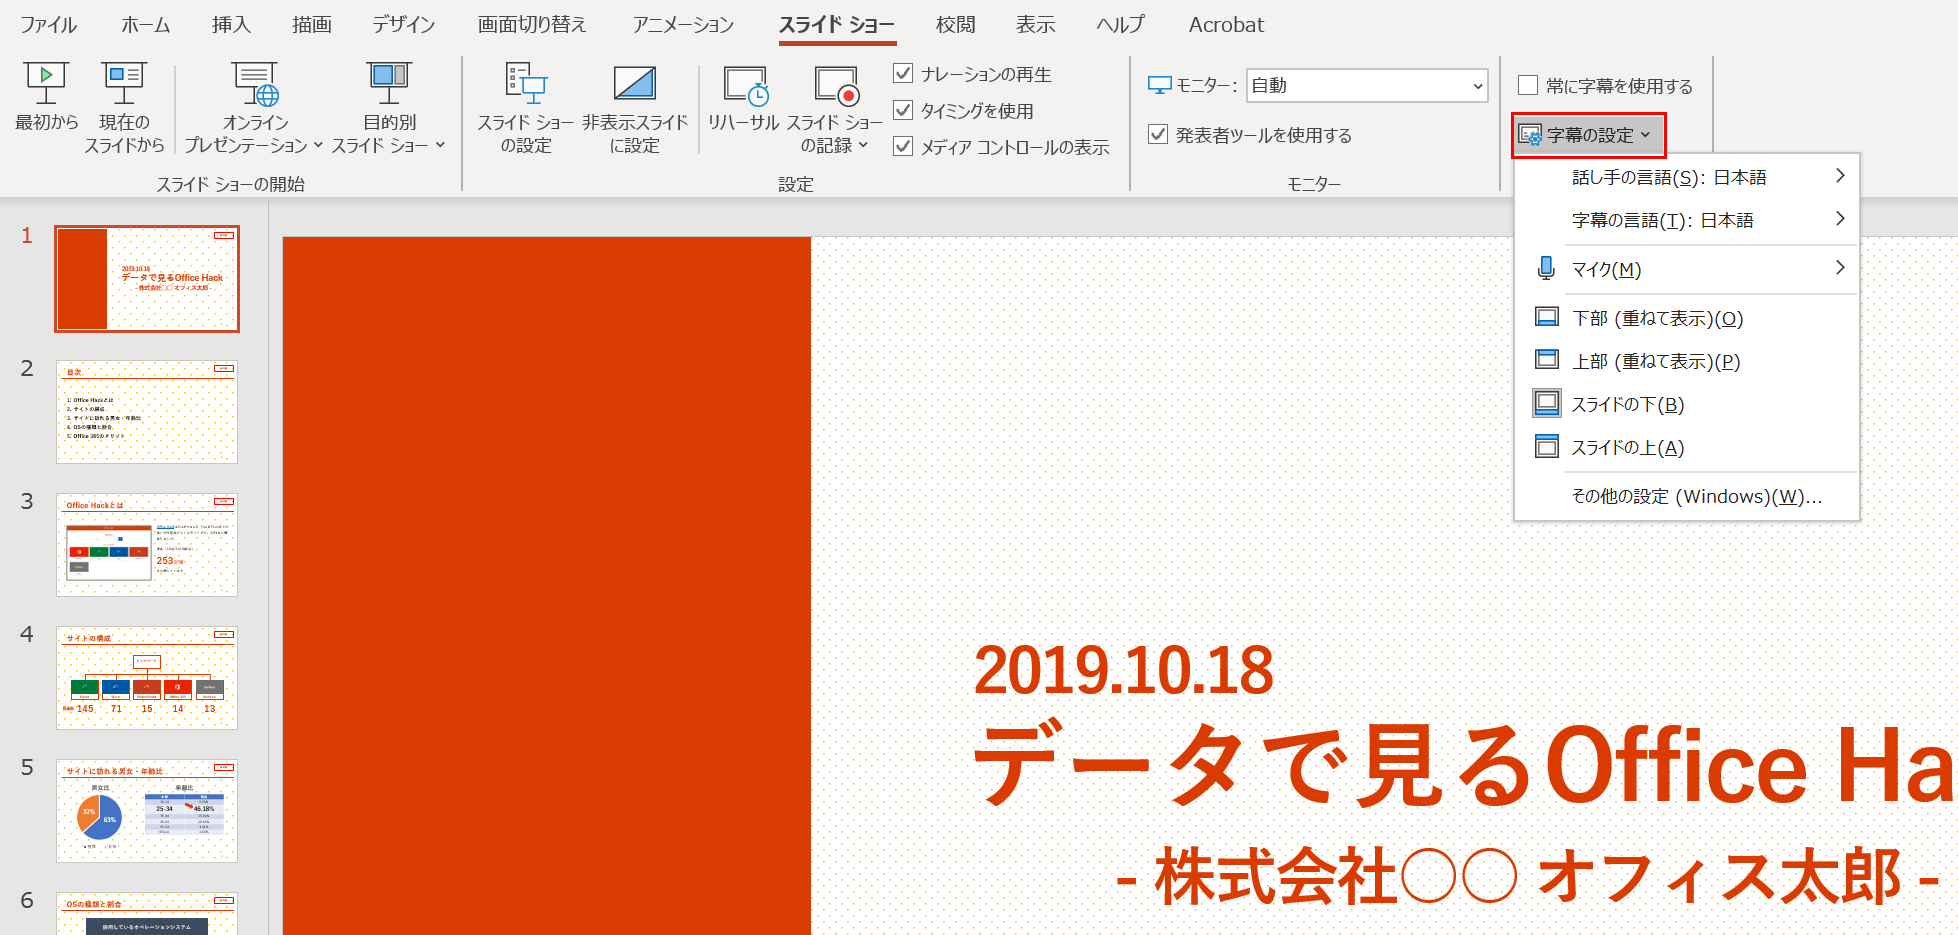This screenshot has height=935, width=1958.
Task: Click the hide slide icon
Action: tap(635, 83)
